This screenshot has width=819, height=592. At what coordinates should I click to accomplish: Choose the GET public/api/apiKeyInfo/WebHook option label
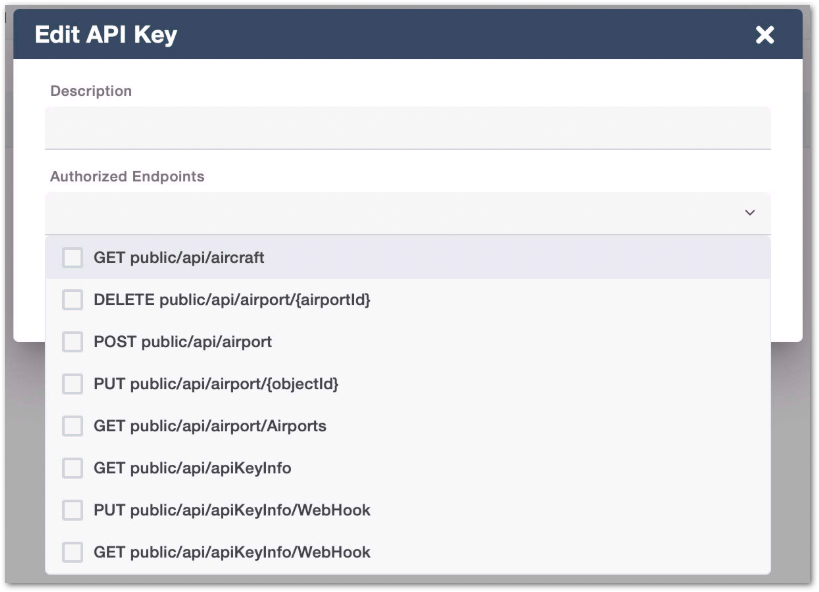coord(232,552)
